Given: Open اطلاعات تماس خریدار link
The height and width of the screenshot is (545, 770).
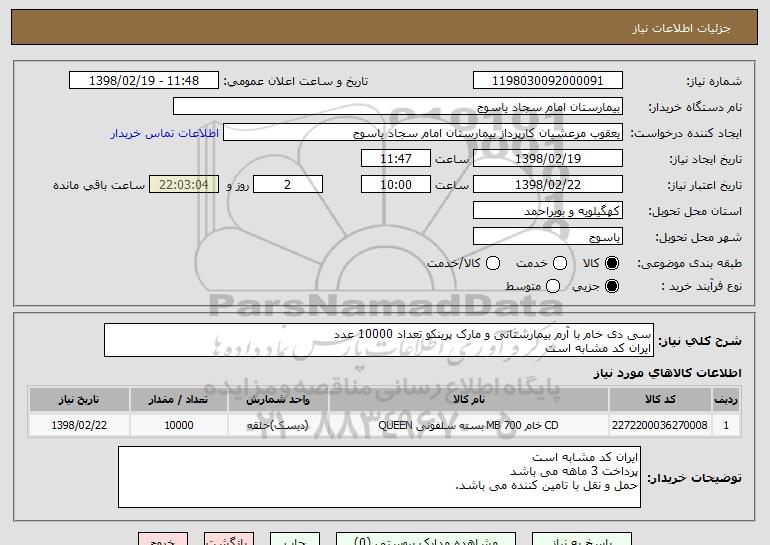Looking at the screenshot, I should (165, 134).
